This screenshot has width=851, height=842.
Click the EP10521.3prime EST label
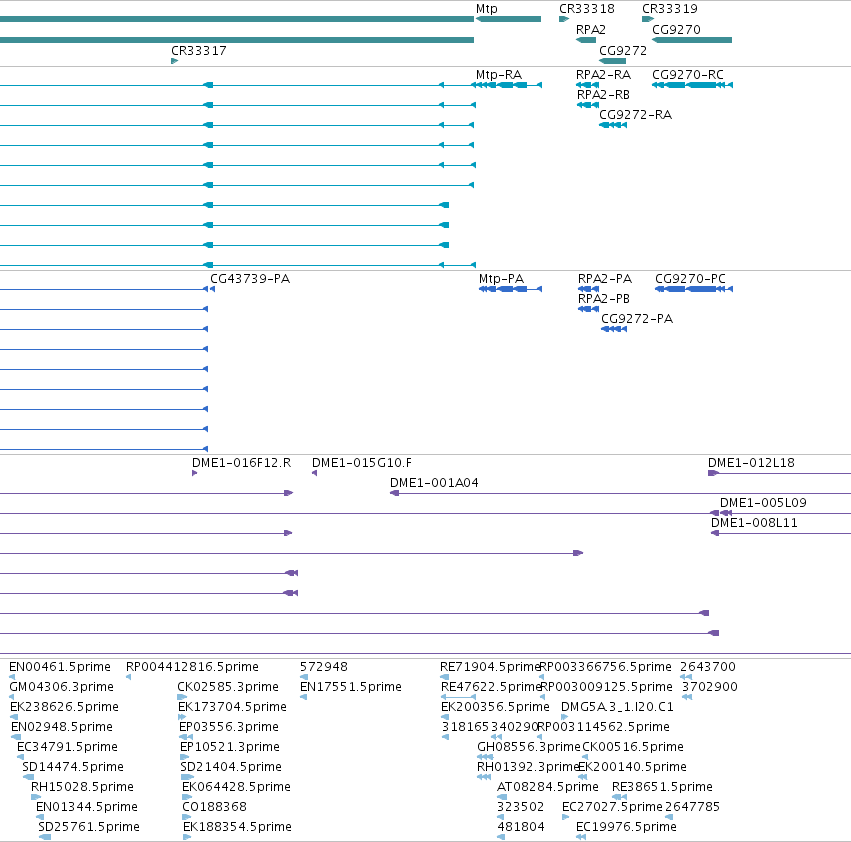click(230, 747)
